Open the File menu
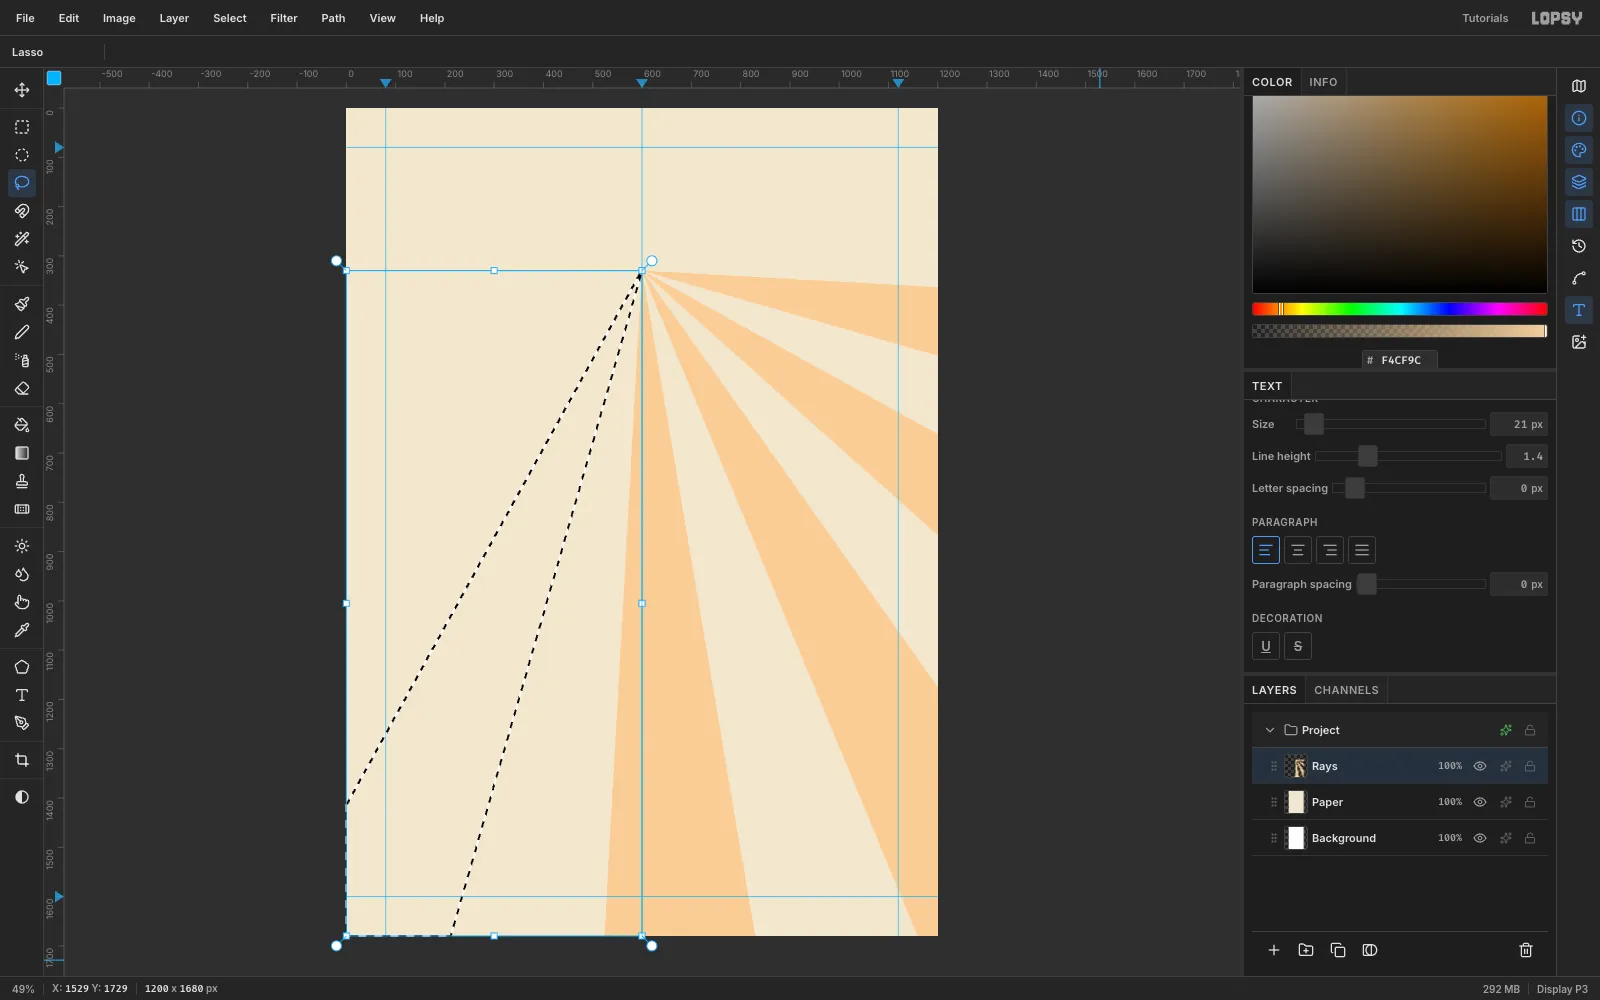Viewport: 1600px width, 1000px height. 25,18
